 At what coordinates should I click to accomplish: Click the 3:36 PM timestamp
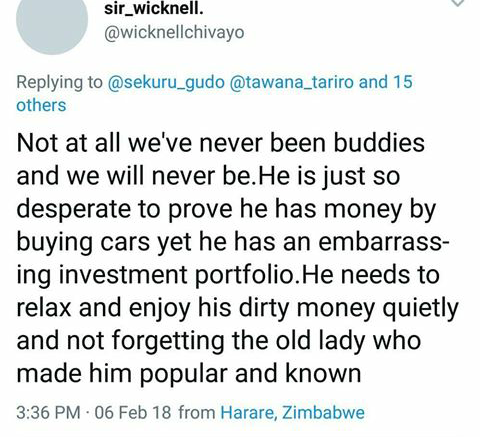tap(49, 412)
